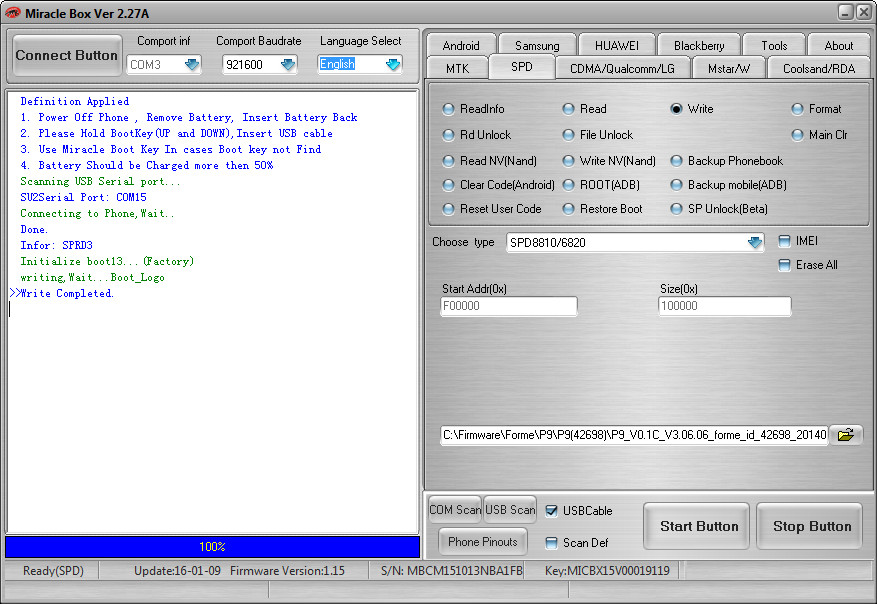Click the USB Scan button
The image size is (877, 604).
click(x=510, y=509)
